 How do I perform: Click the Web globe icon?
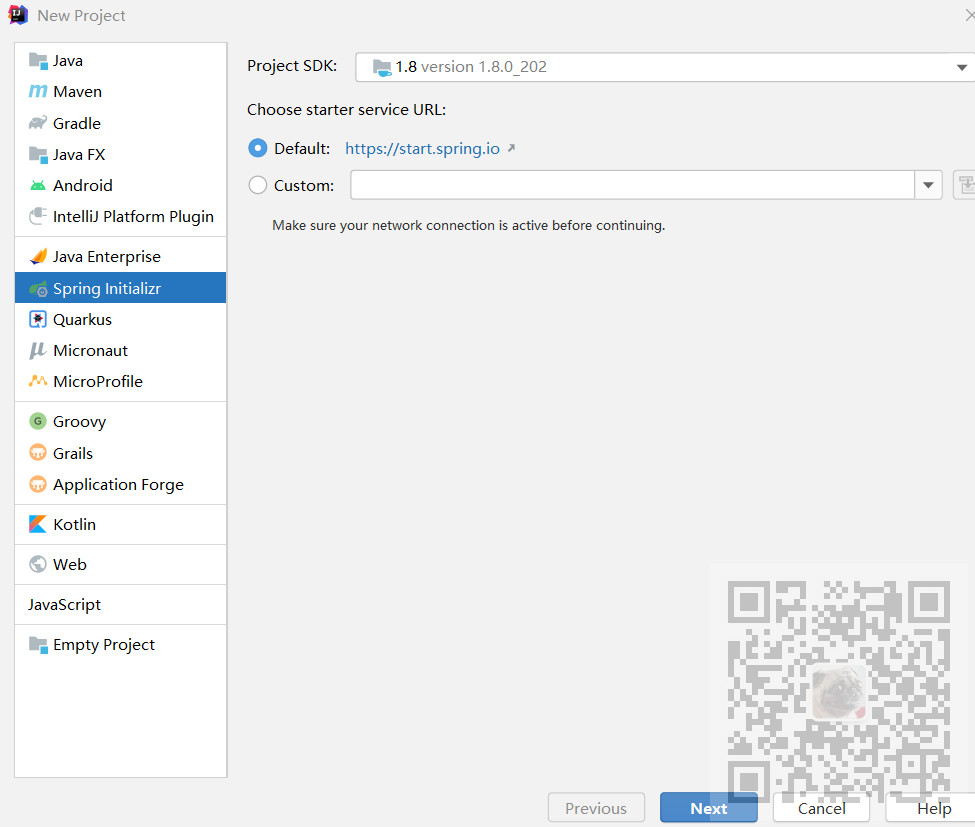[x=38, y=564]
